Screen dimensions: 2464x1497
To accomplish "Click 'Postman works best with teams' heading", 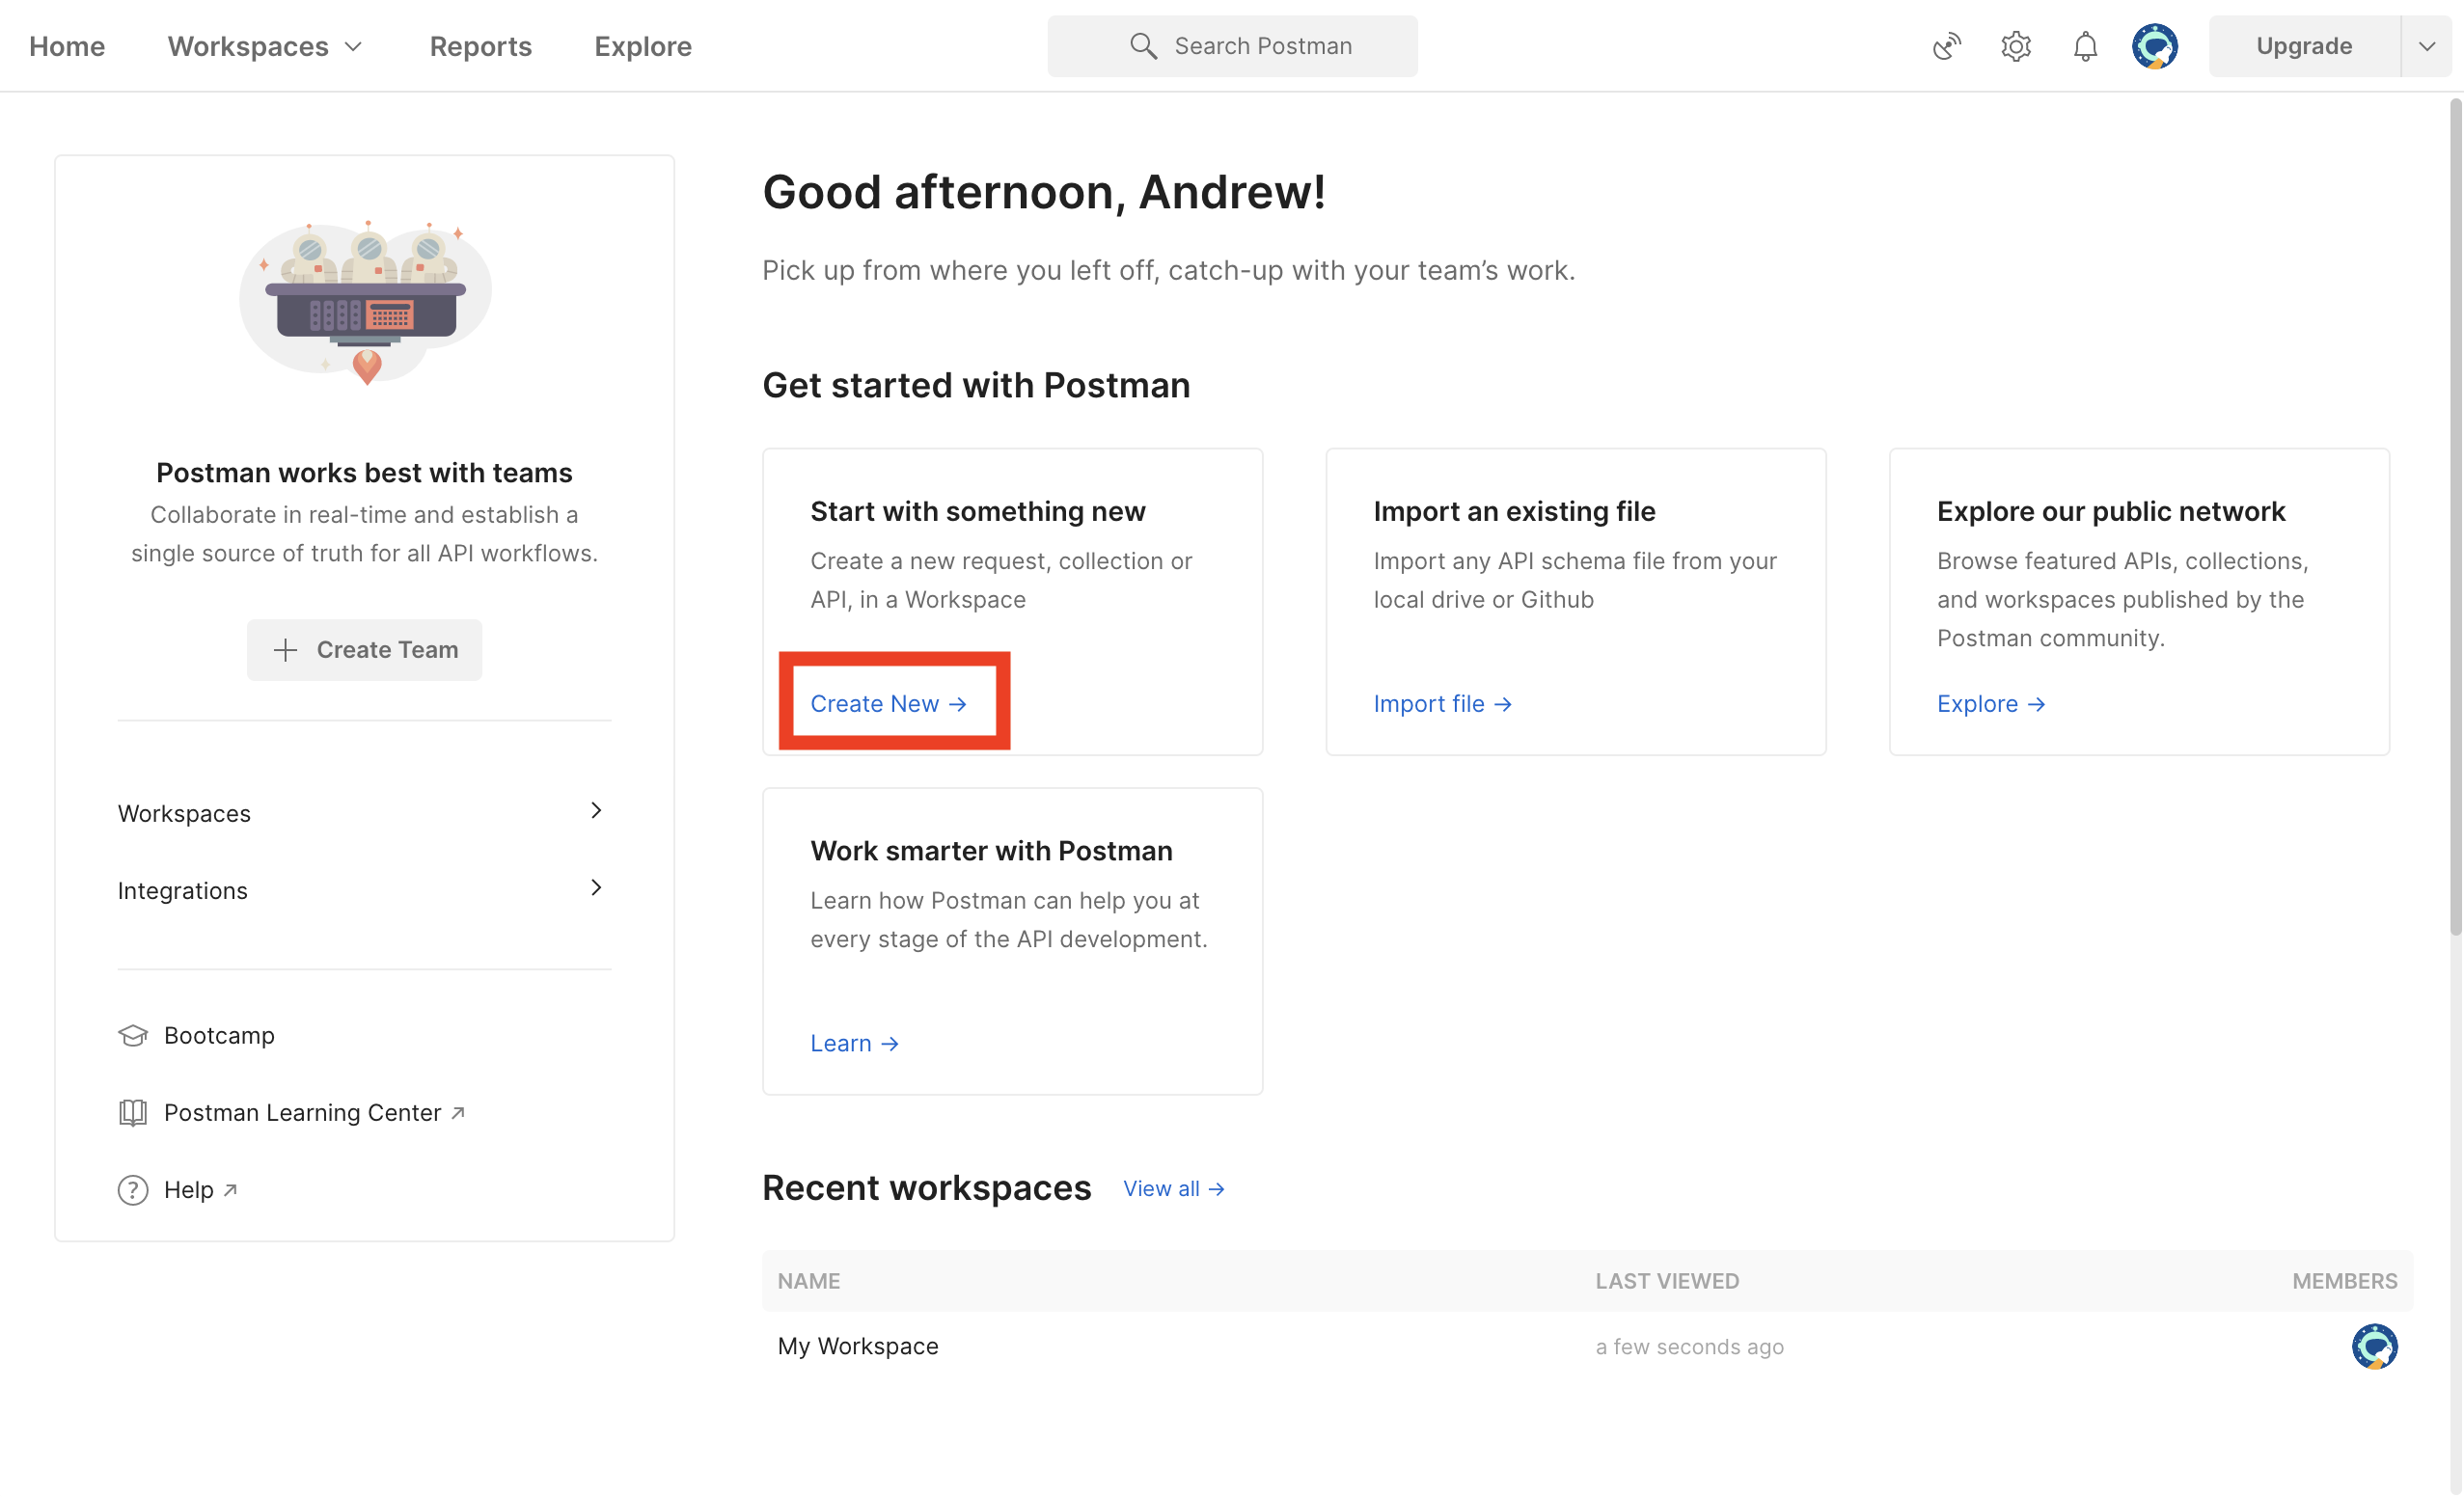I will (364, 472).
